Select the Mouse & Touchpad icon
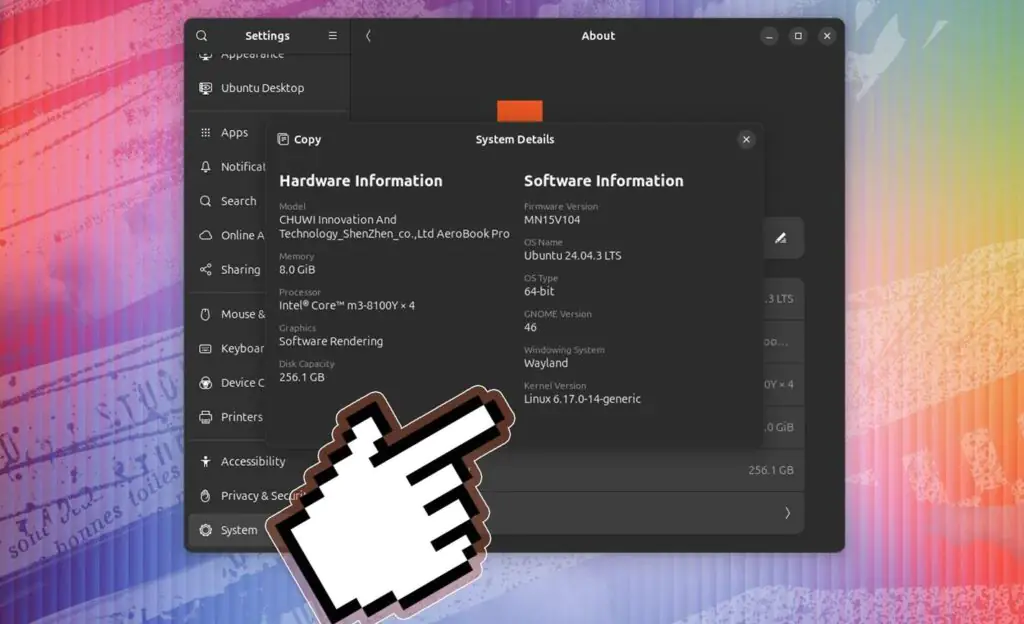 point(204,314)
